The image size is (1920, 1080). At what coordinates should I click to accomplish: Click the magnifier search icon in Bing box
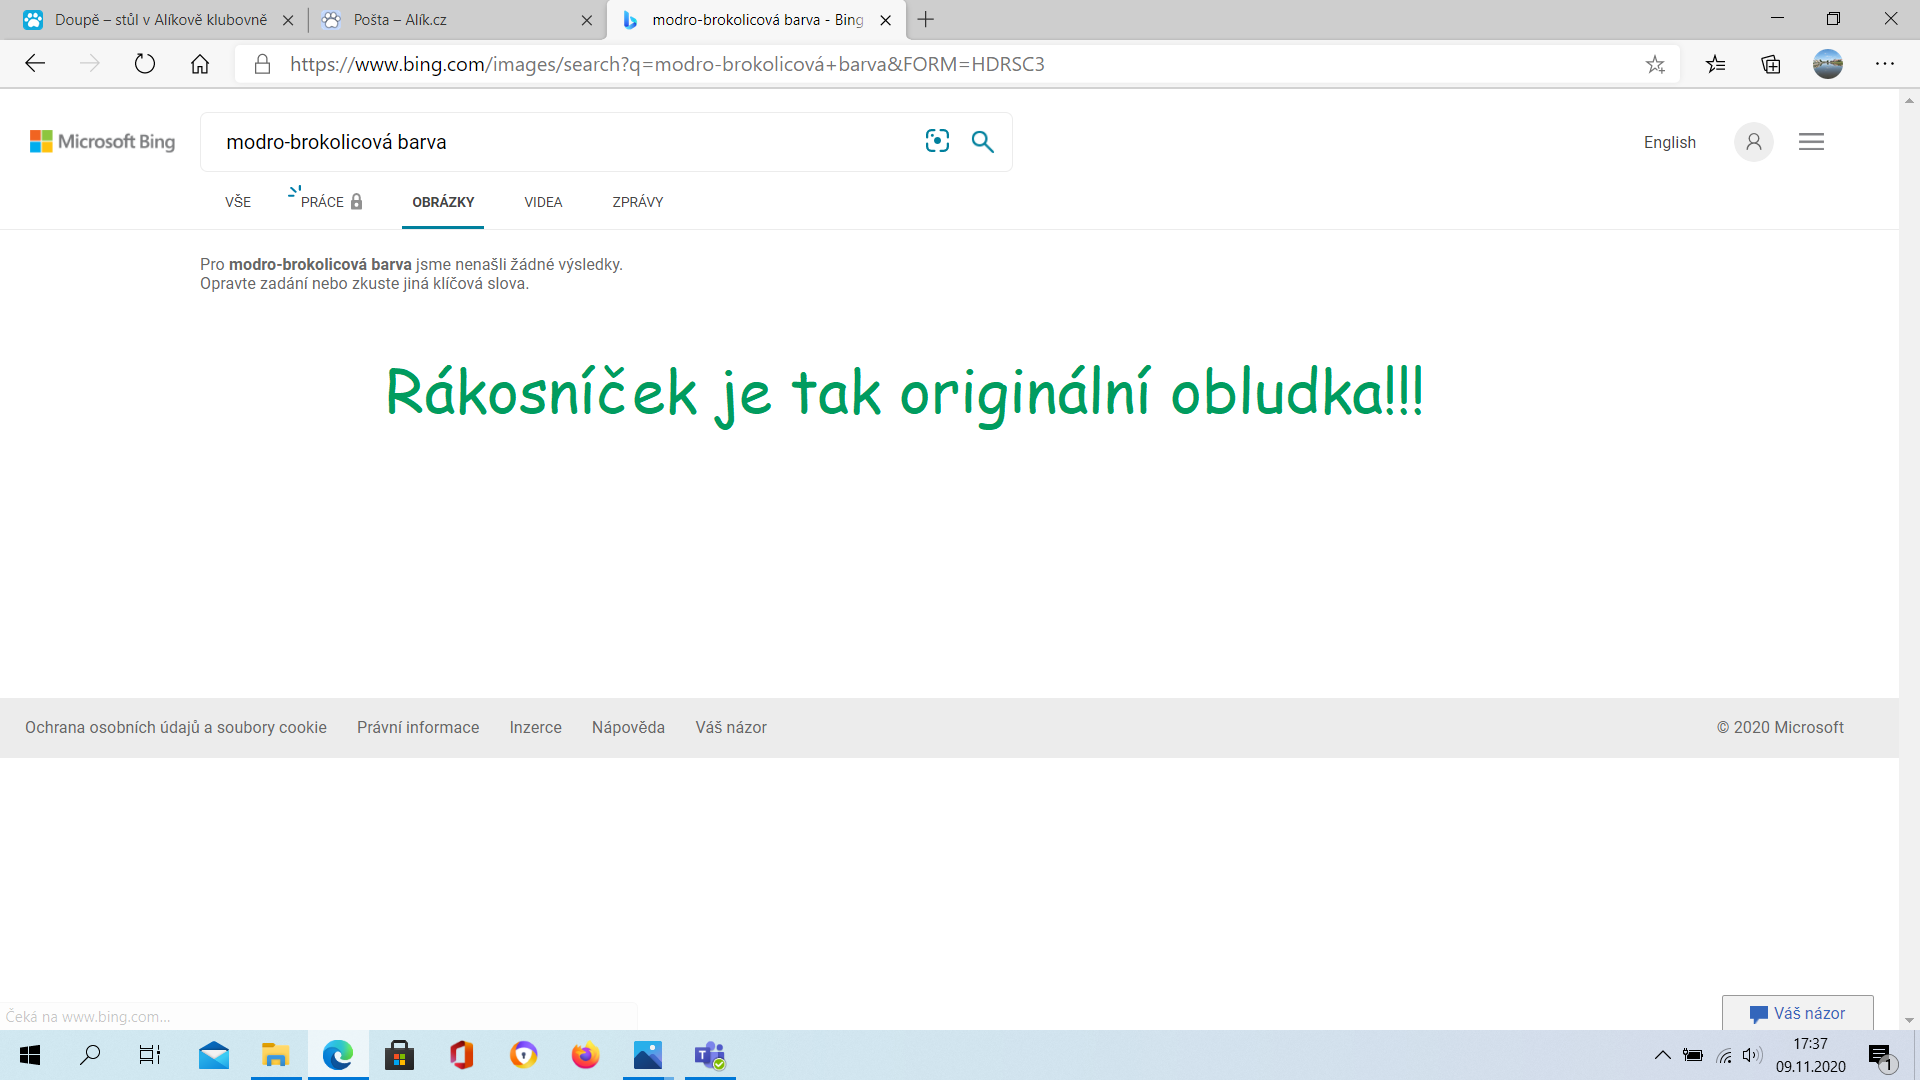983,142
